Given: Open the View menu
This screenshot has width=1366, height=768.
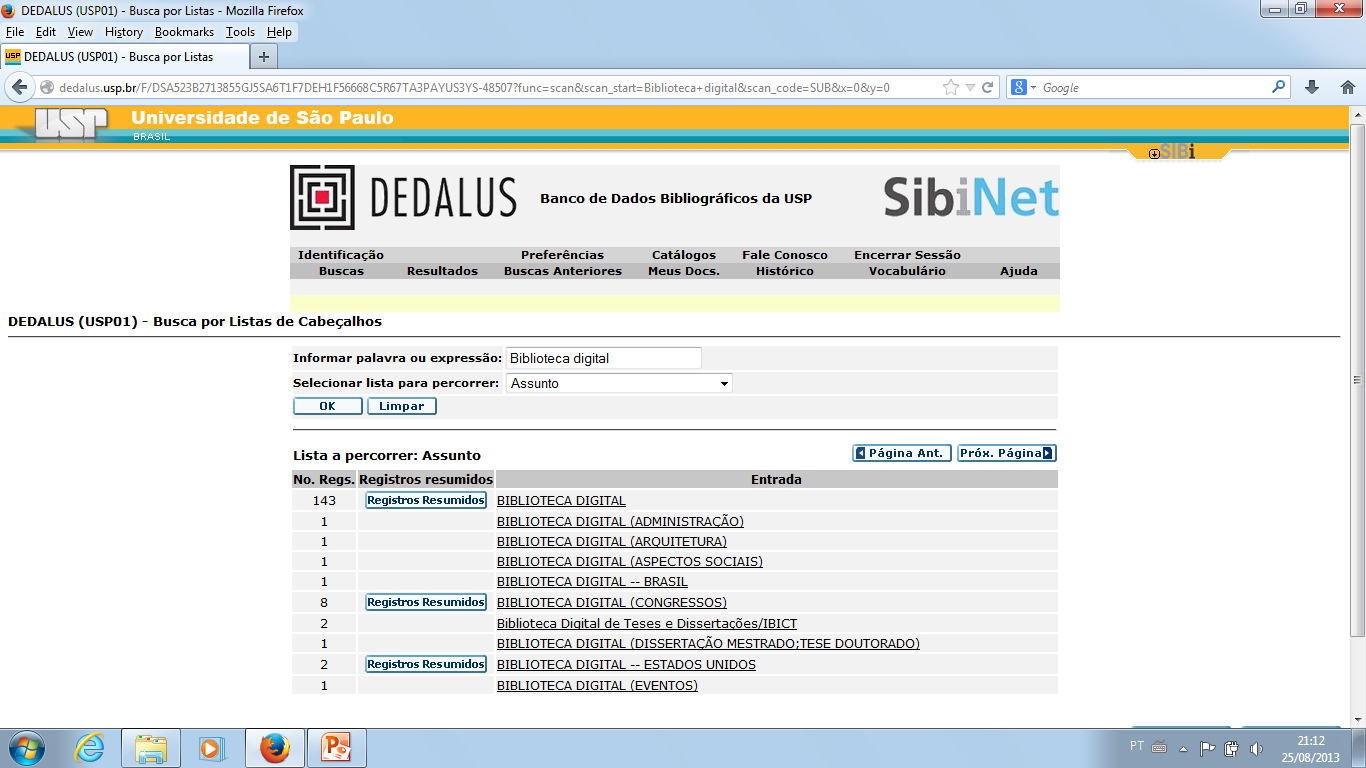Looking at the screenshot, I should [80, 32].
